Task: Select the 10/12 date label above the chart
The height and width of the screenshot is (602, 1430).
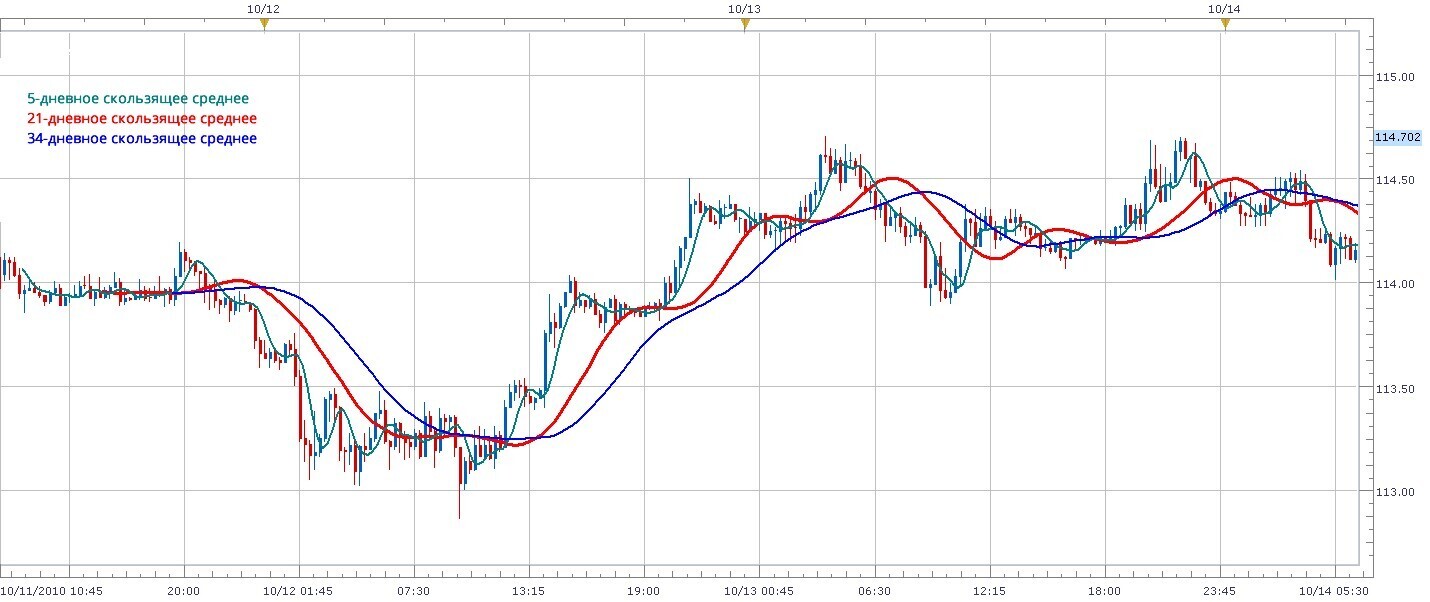Action: click(x=262, y=8)
